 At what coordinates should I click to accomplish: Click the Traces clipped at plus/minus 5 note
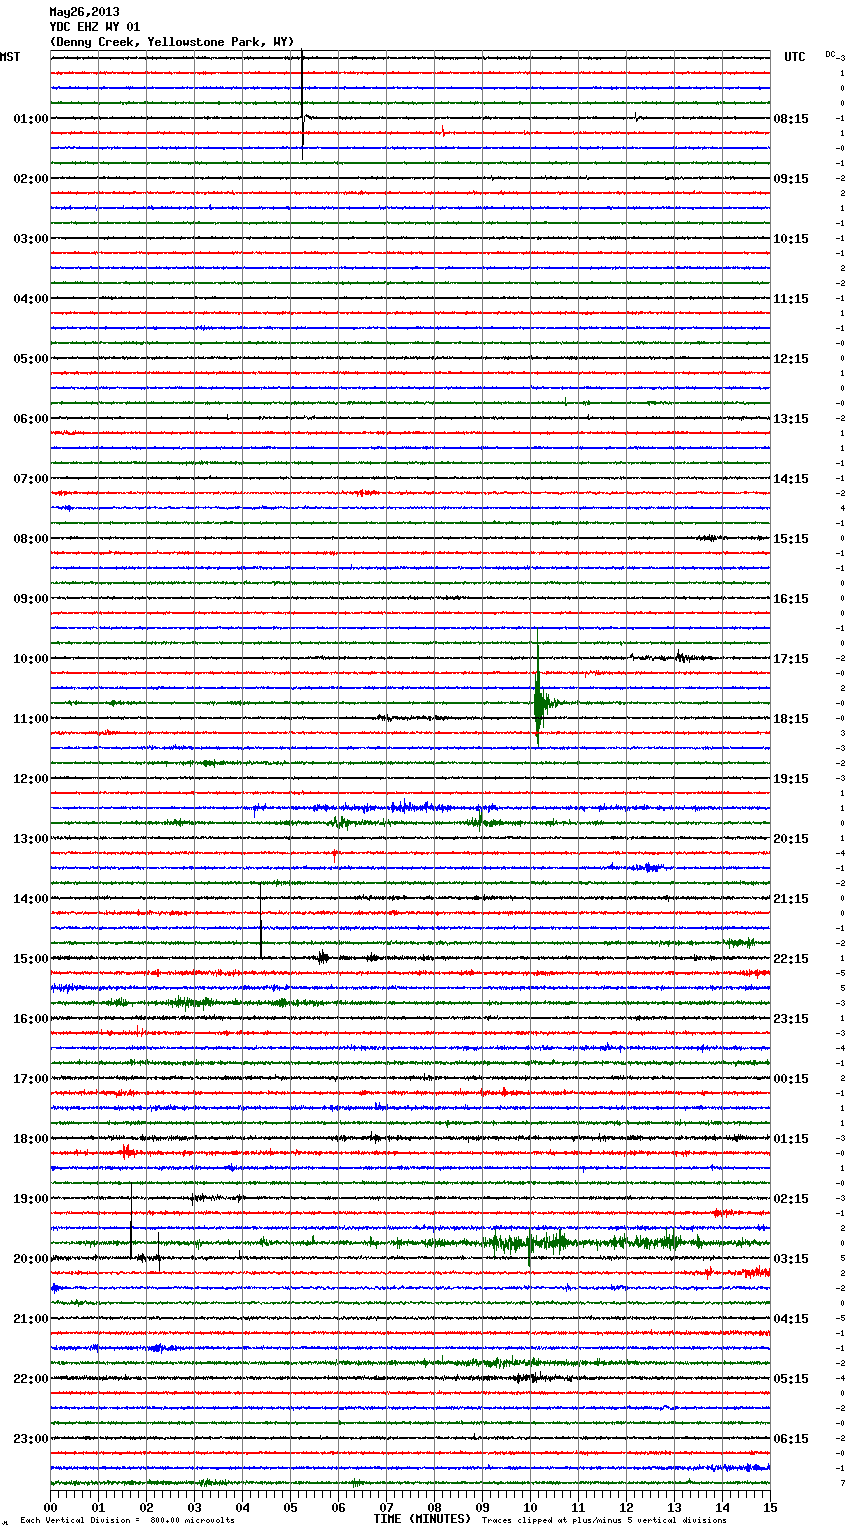604,1521
